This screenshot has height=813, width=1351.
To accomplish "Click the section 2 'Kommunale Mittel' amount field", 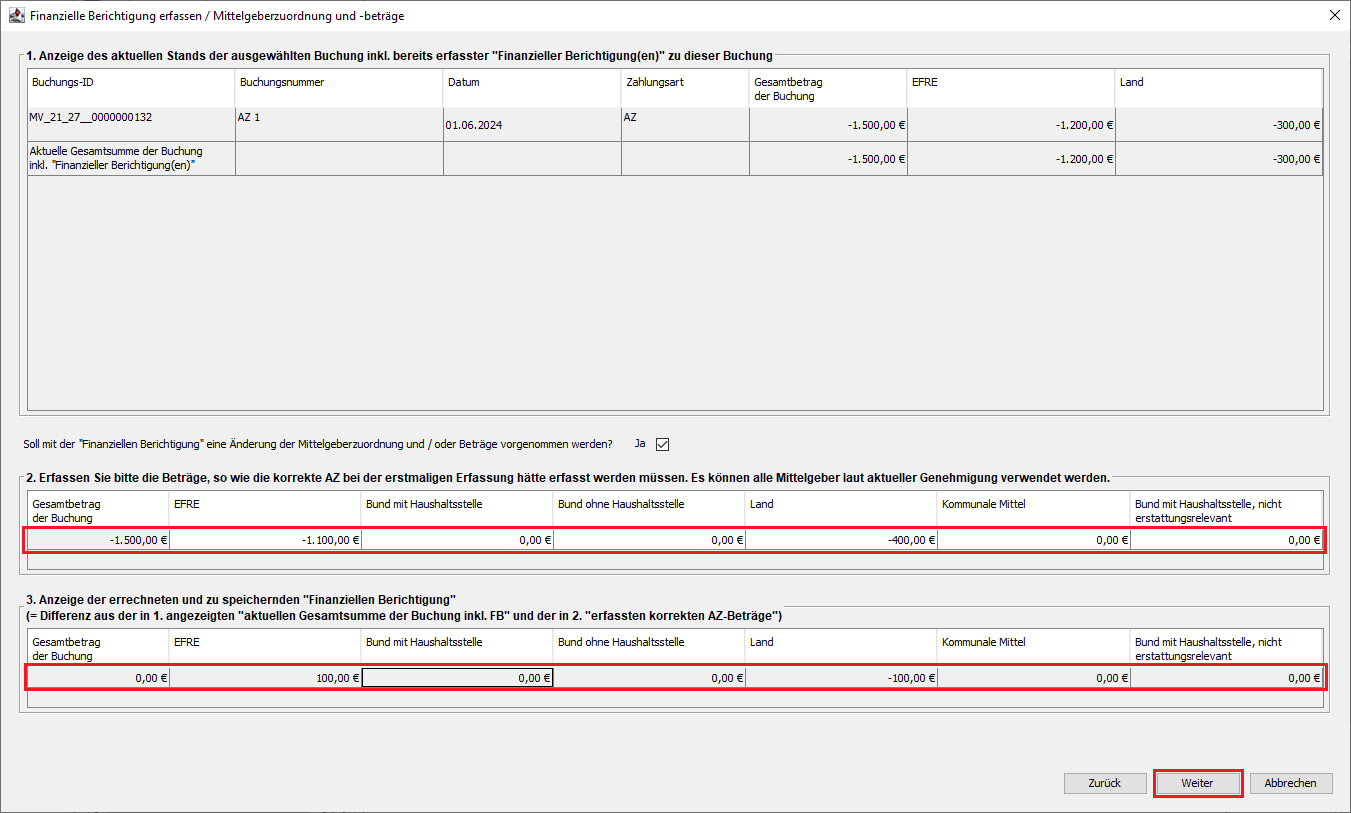I will pyautogui.click(x=1033, y=540).
